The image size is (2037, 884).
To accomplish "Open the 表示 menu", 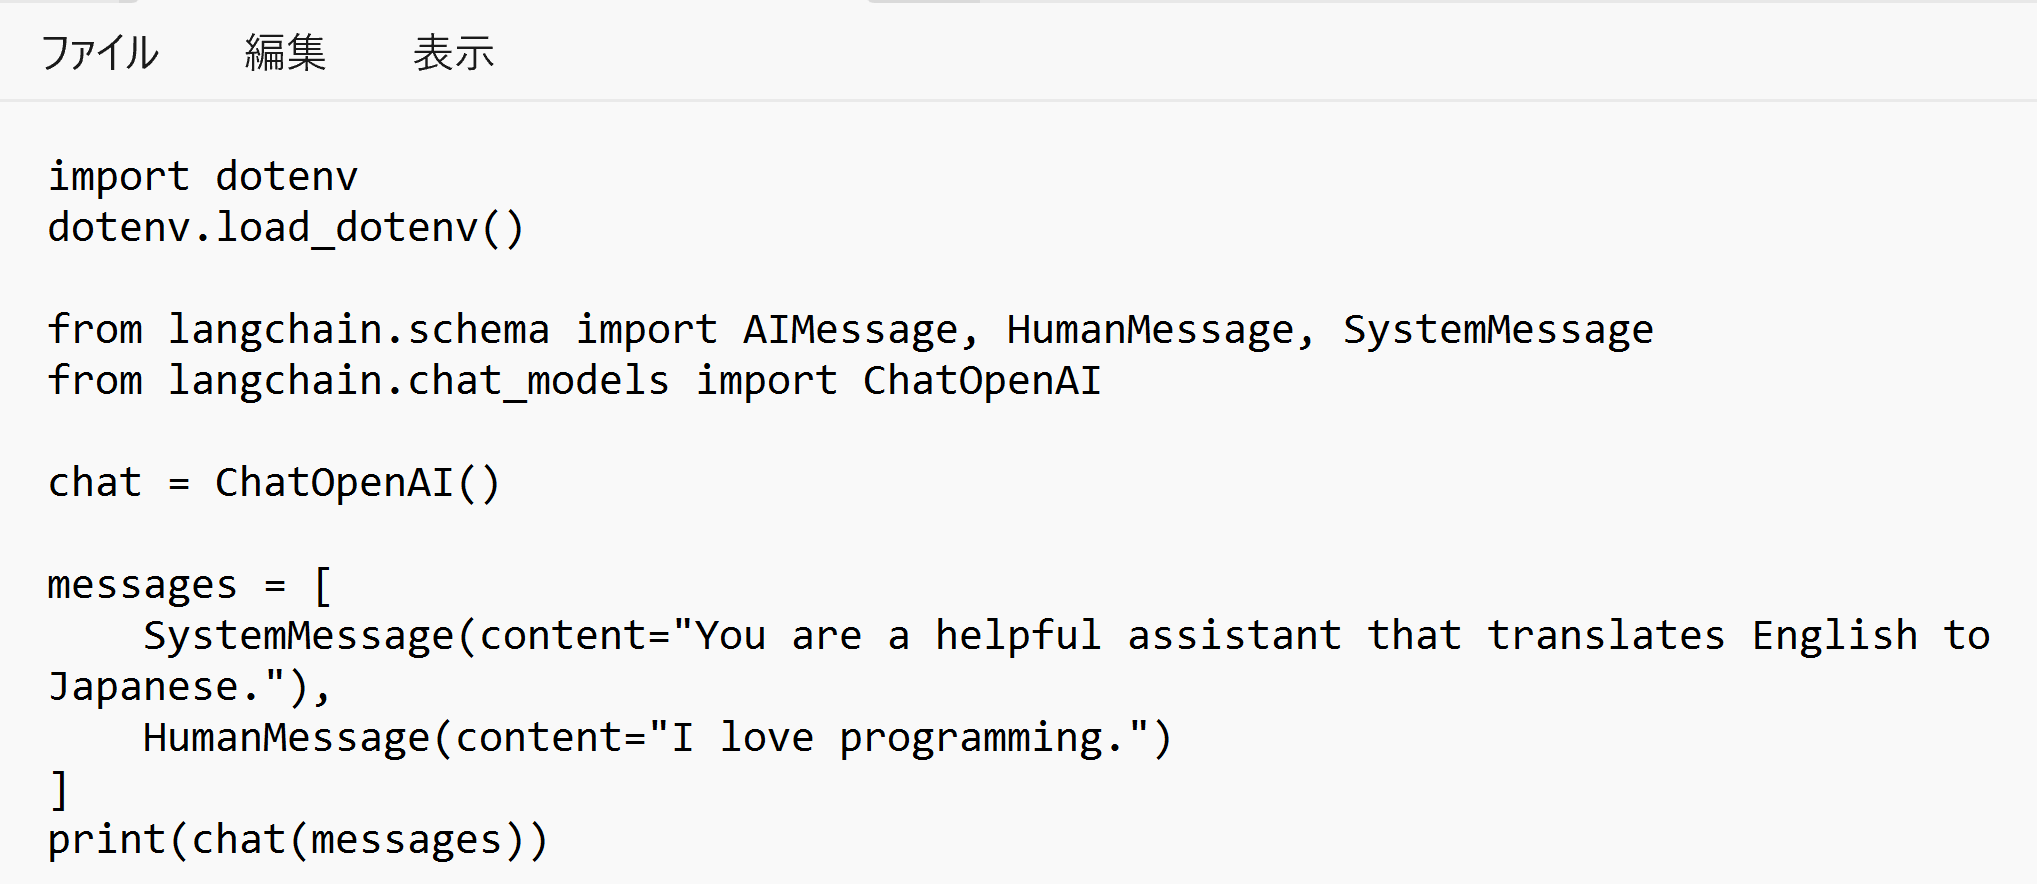I will click(x=453, y=53).
